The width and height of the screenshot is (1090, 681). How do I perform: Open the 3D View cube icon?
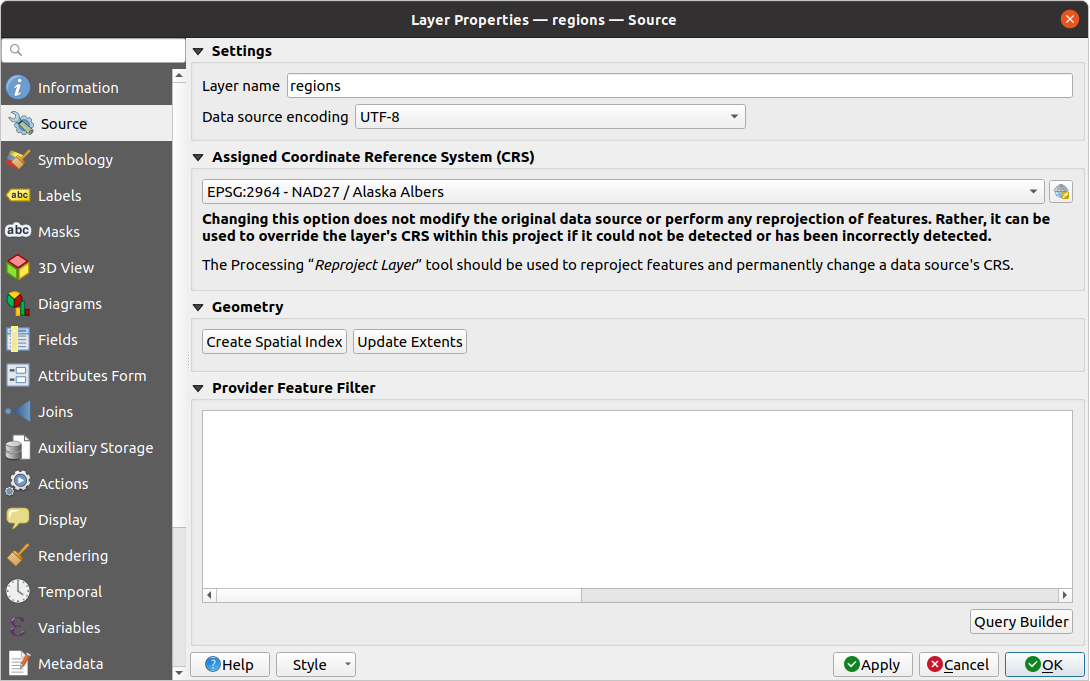click(18, 268)
